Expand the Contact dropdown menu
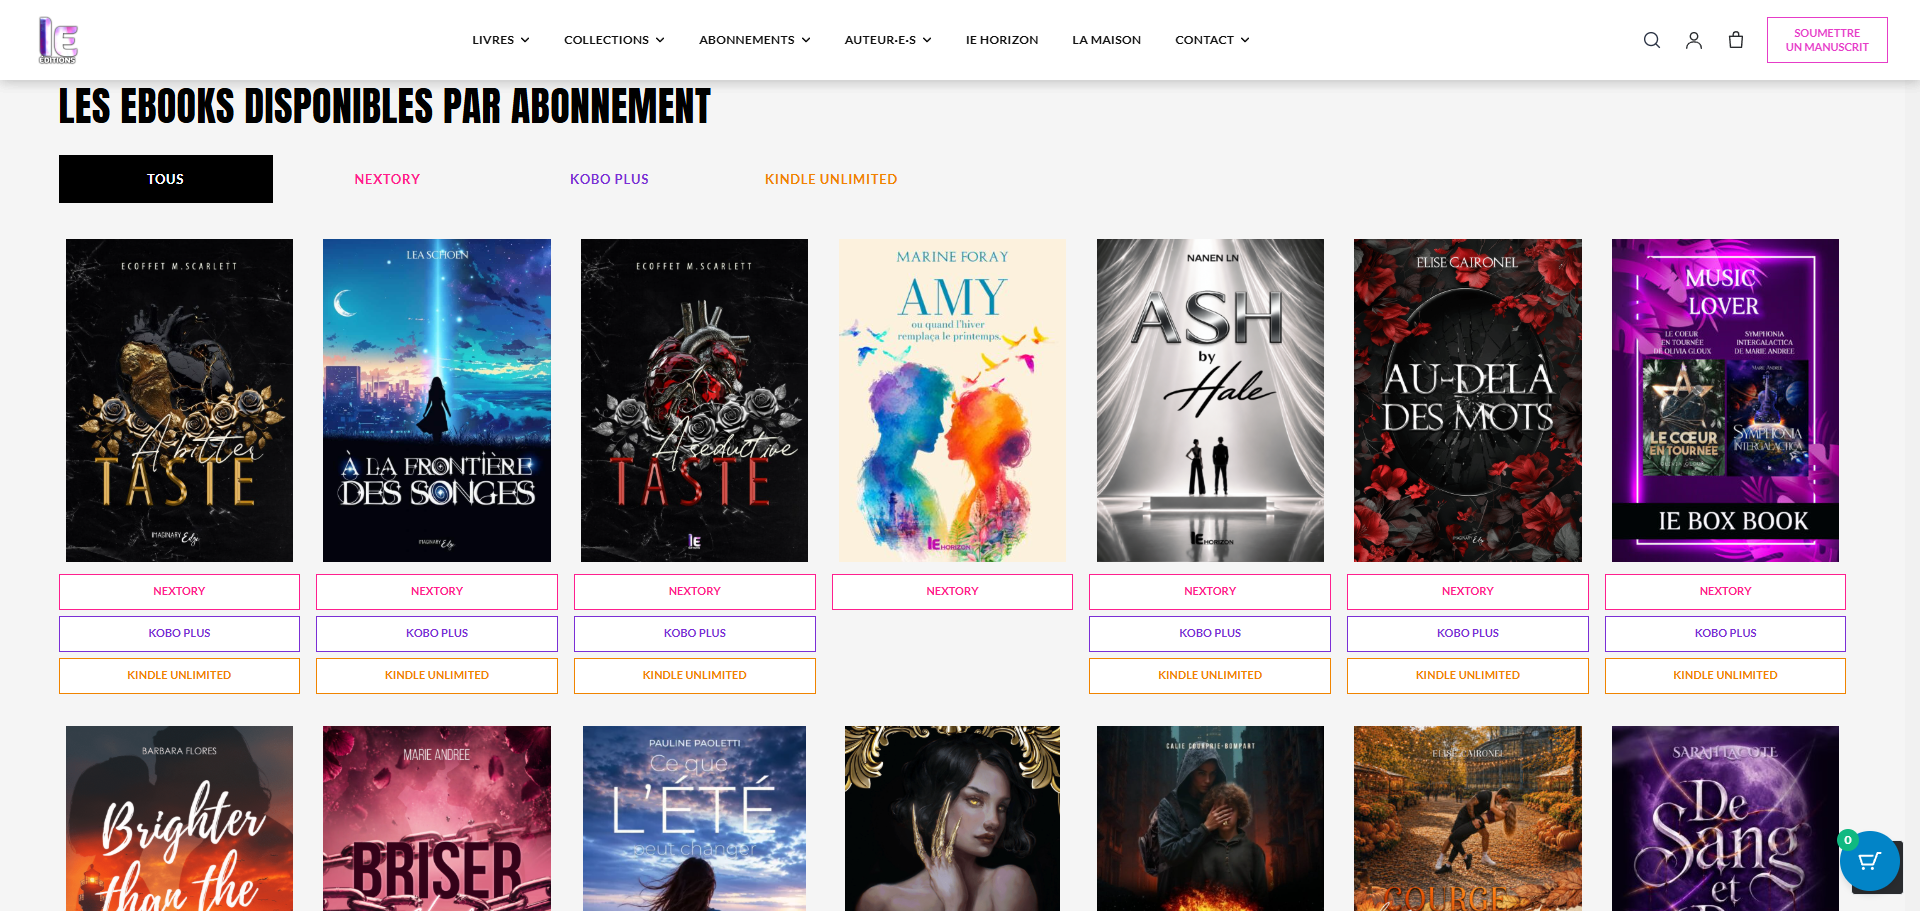The image size is (1920, 911). pyautogui.click(x=1212, y=40)
